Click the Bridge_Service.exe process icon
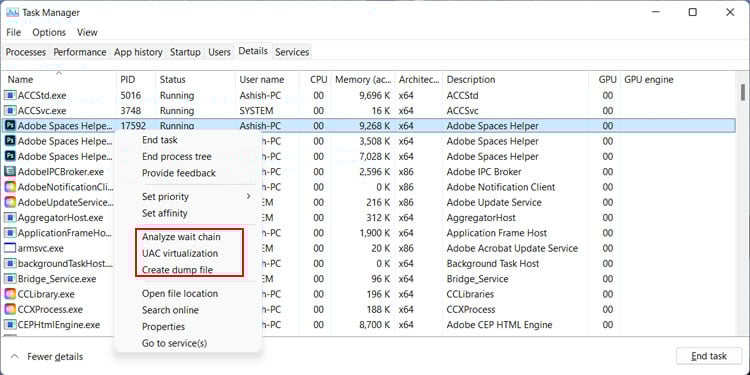Viewport: 750px width, 375px height. pos(10,279)
